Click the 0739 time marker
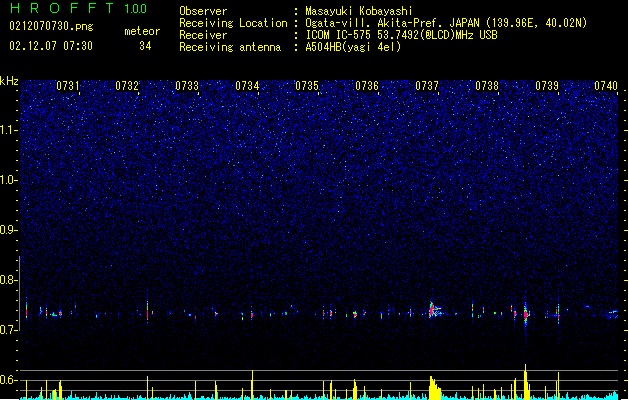629x400 pixels. point(547,86)
